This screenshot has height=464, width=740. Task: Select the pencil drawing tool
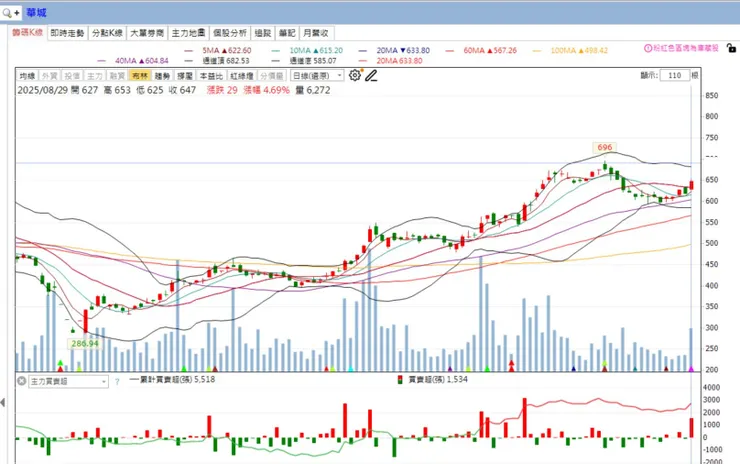click(x=371, y=76)
